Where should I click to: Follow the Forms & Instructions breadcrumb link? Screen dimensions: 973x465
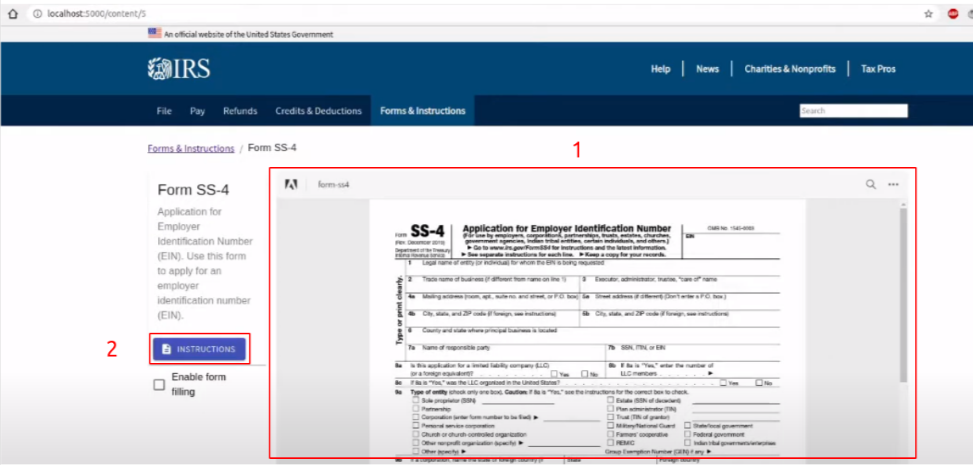(191, 148)
